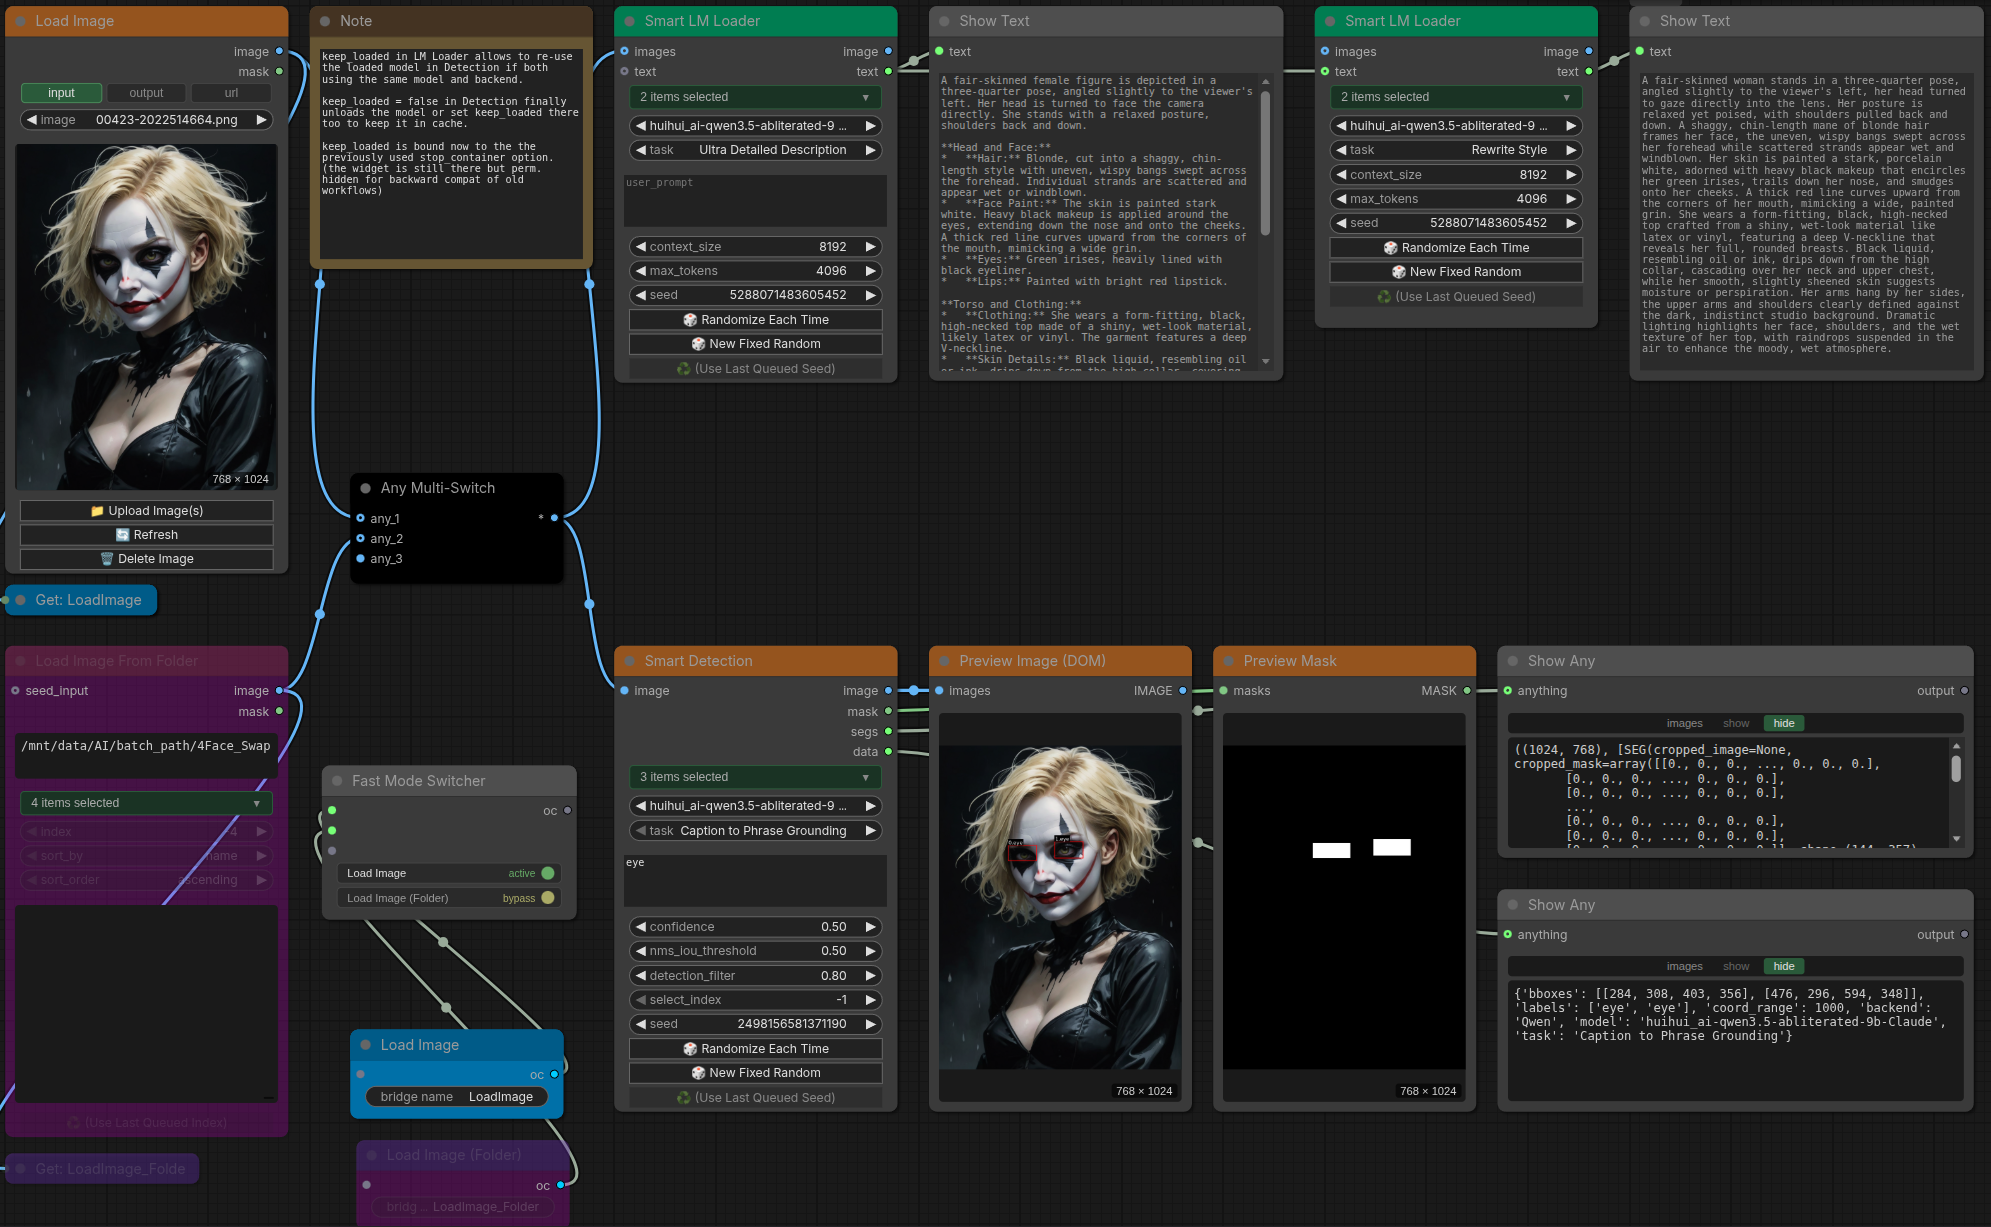The image size is (1991, 1227).
Task: Click New Fixed Random in Rewrite Style loader
Action: (x=1456, y=272)
